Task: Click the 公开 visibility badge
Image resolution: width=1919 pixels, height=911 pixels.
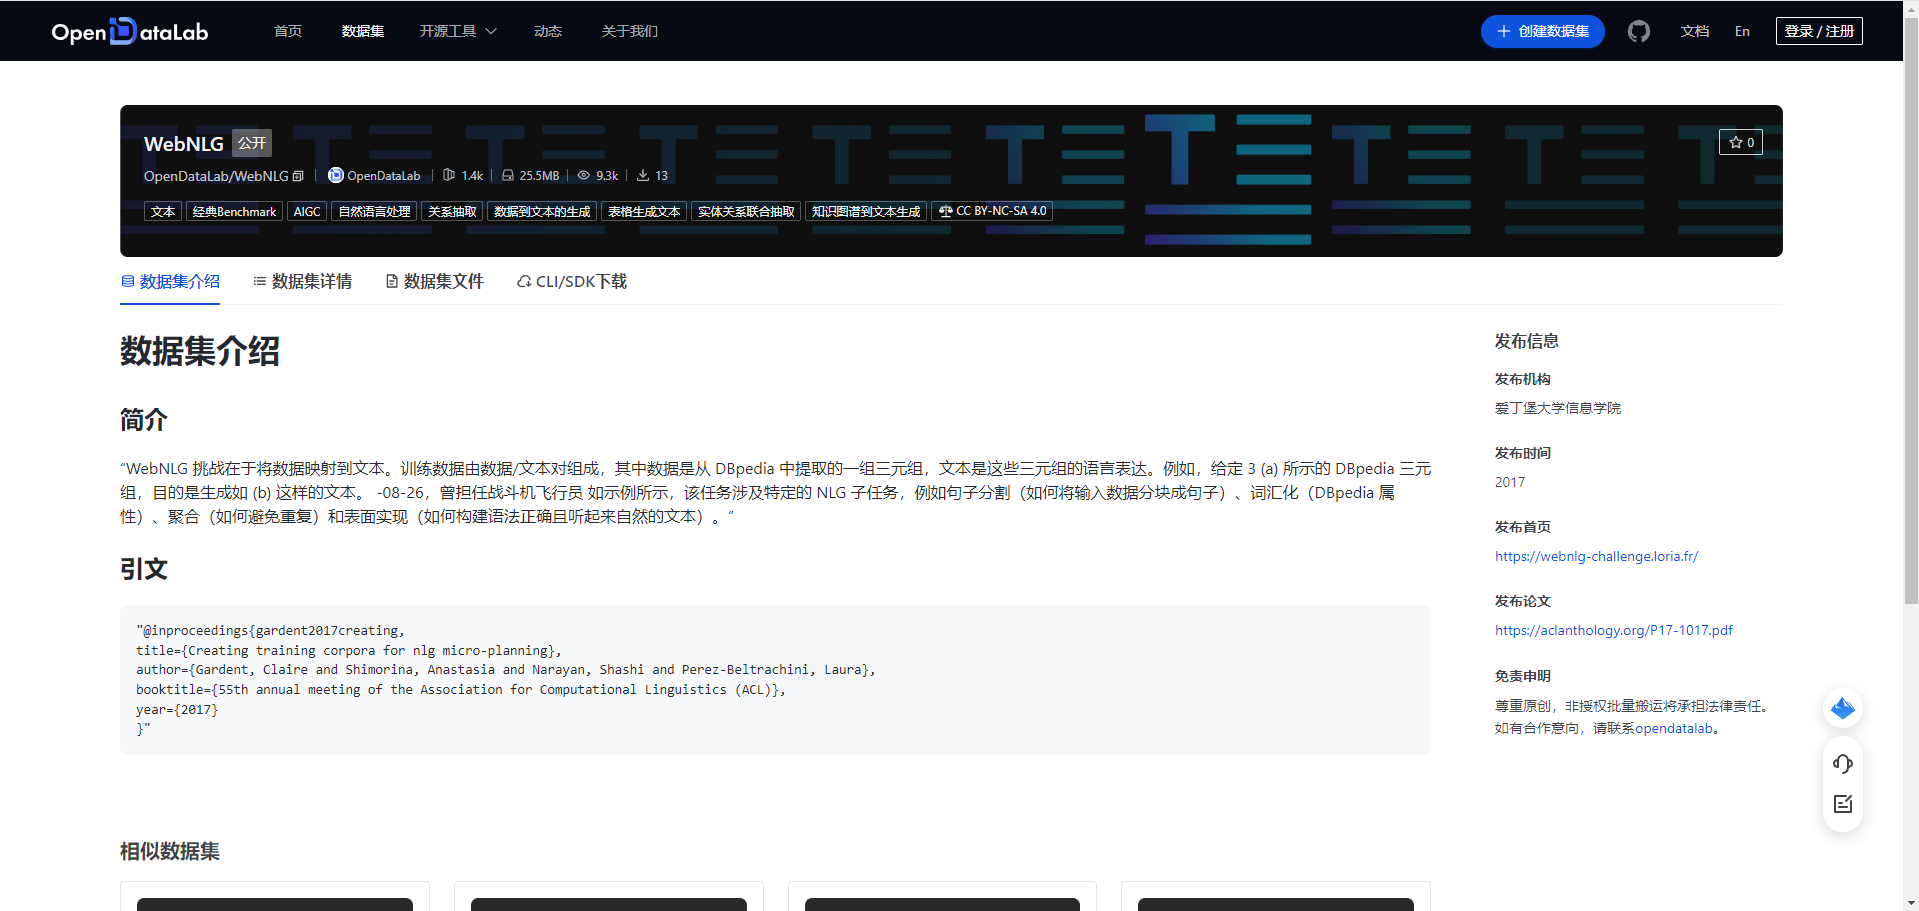Action: 252,143
